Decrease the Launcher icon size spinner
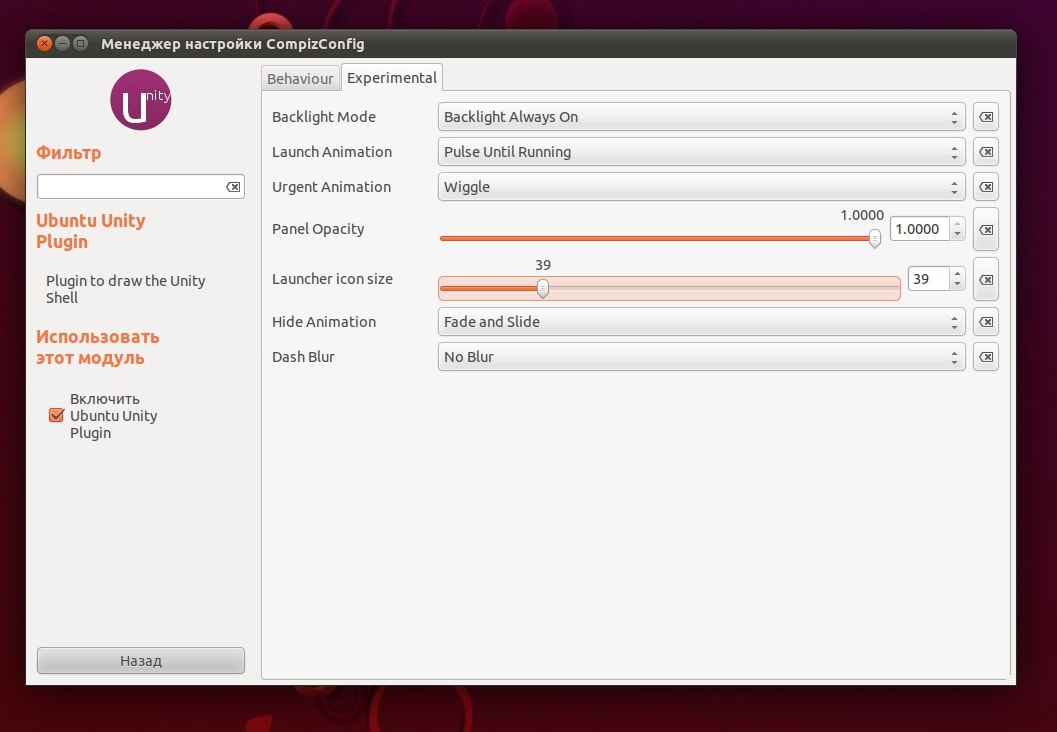1057x732 pixels. click(x=957, y=284)
